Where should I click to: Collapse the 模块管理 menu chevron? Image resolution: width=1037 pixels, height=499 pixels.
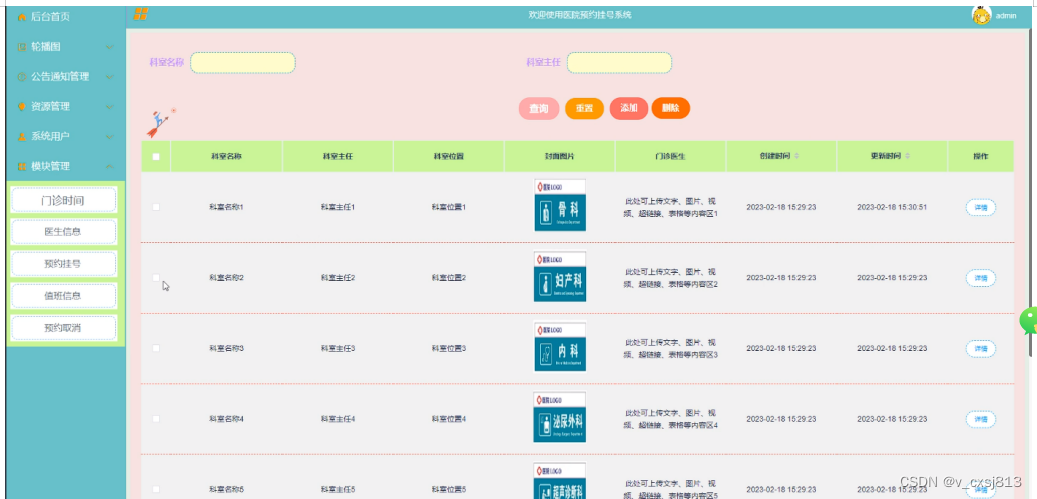tap(110, 166)
